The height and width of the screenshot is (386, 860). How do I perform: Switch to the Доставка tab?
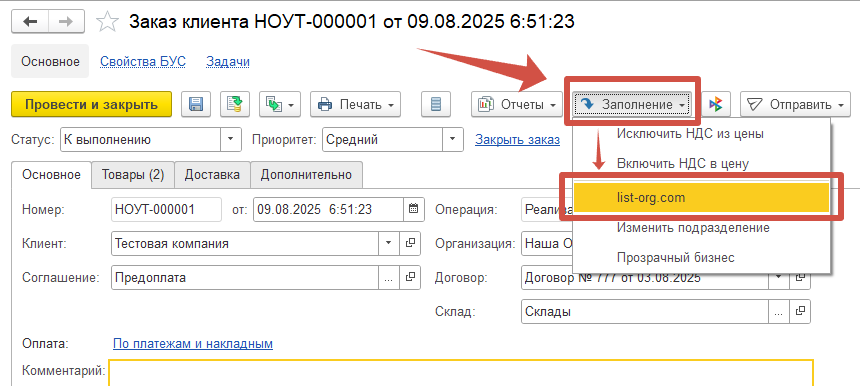(212, 175)
